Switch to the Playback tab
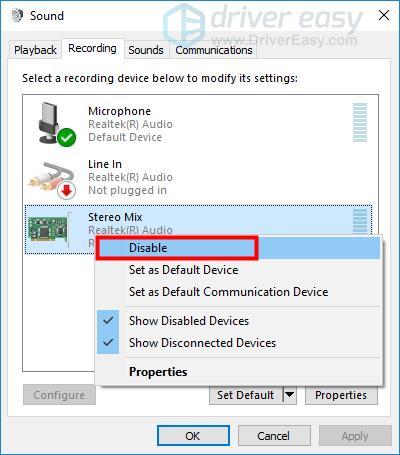400x455 pixels. pyautogui.click(x=35, y=50)
